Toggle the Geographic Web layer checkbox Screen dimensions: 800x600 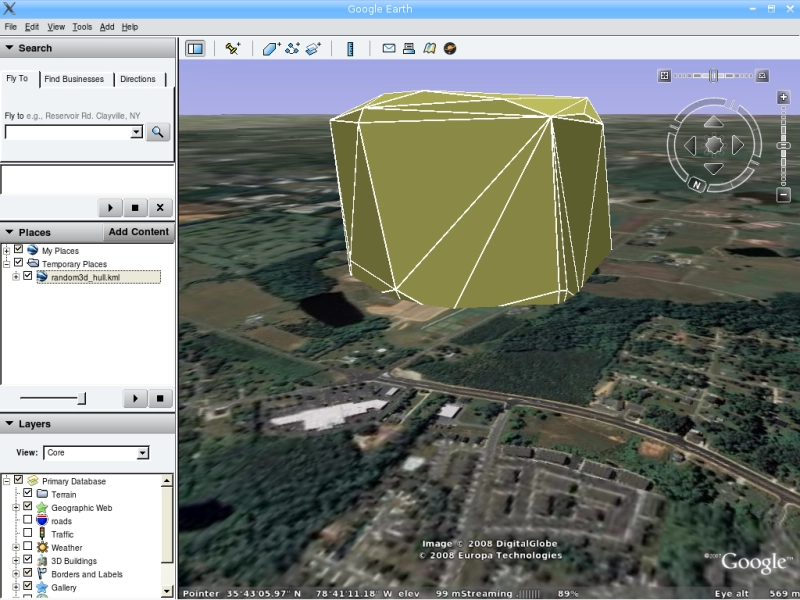click(28, 507)
